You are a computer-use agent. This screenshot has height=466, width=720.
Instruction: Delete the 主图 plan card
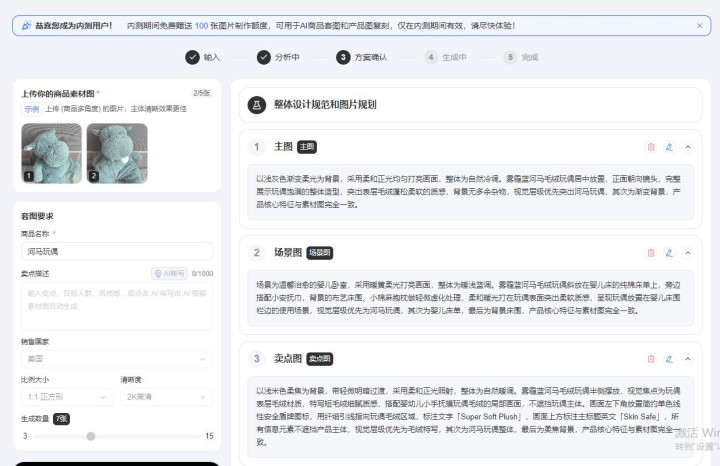[x=651, y=147]
